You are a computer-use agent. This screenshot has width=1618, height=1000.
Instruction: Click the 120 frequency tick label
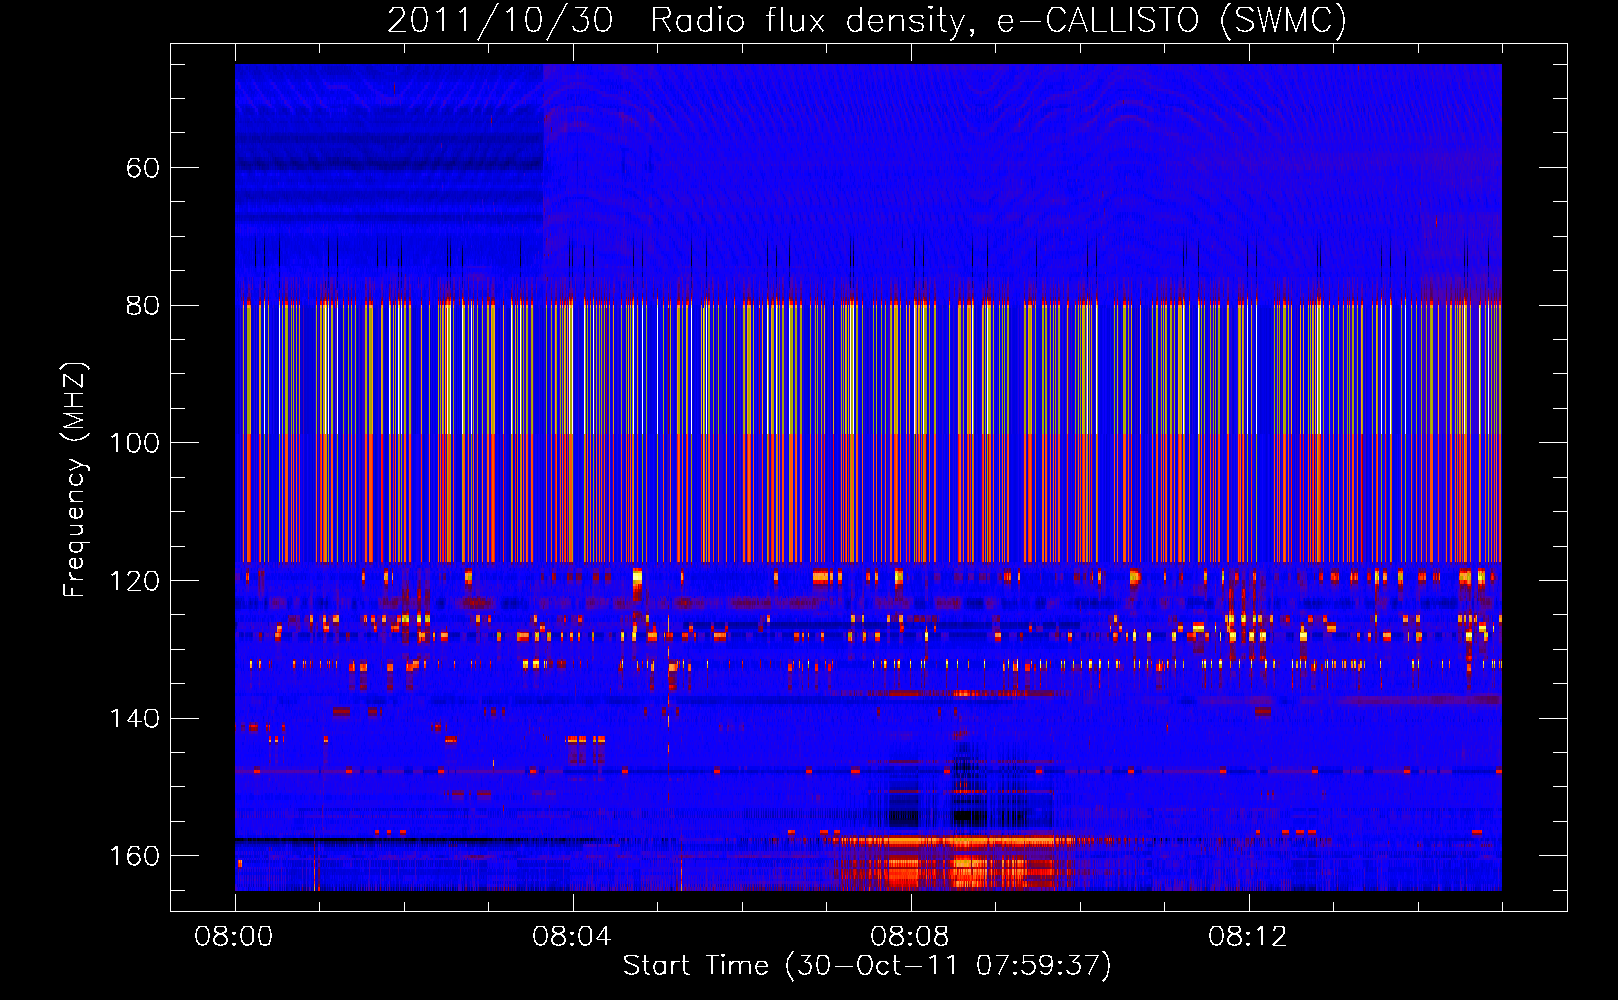click(x=134, y=581)
